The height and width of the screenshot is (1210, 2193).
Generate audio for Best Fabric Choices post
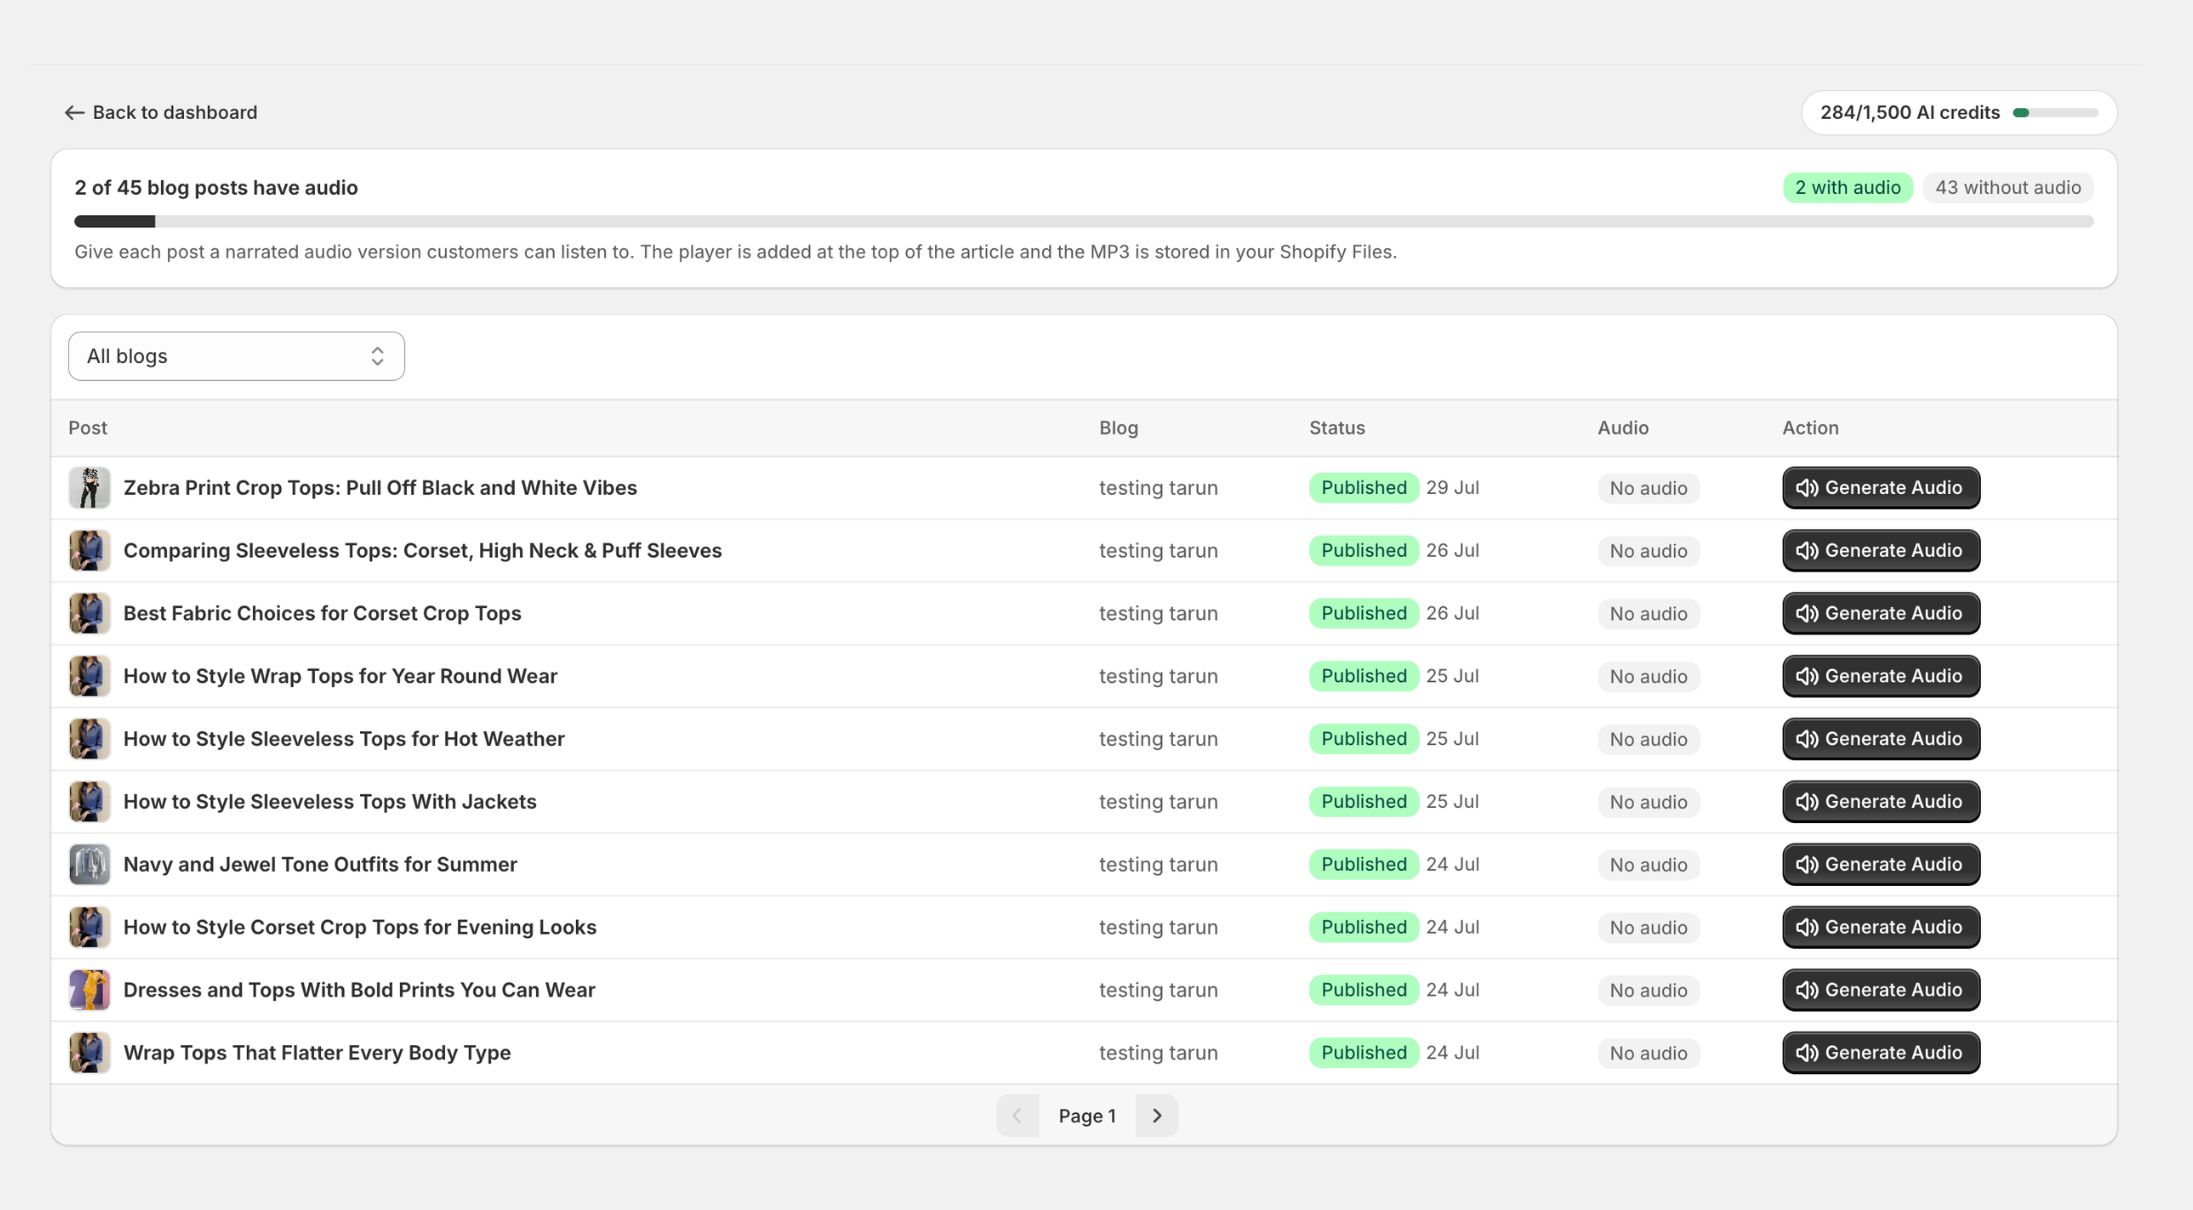pos(1881,613)
